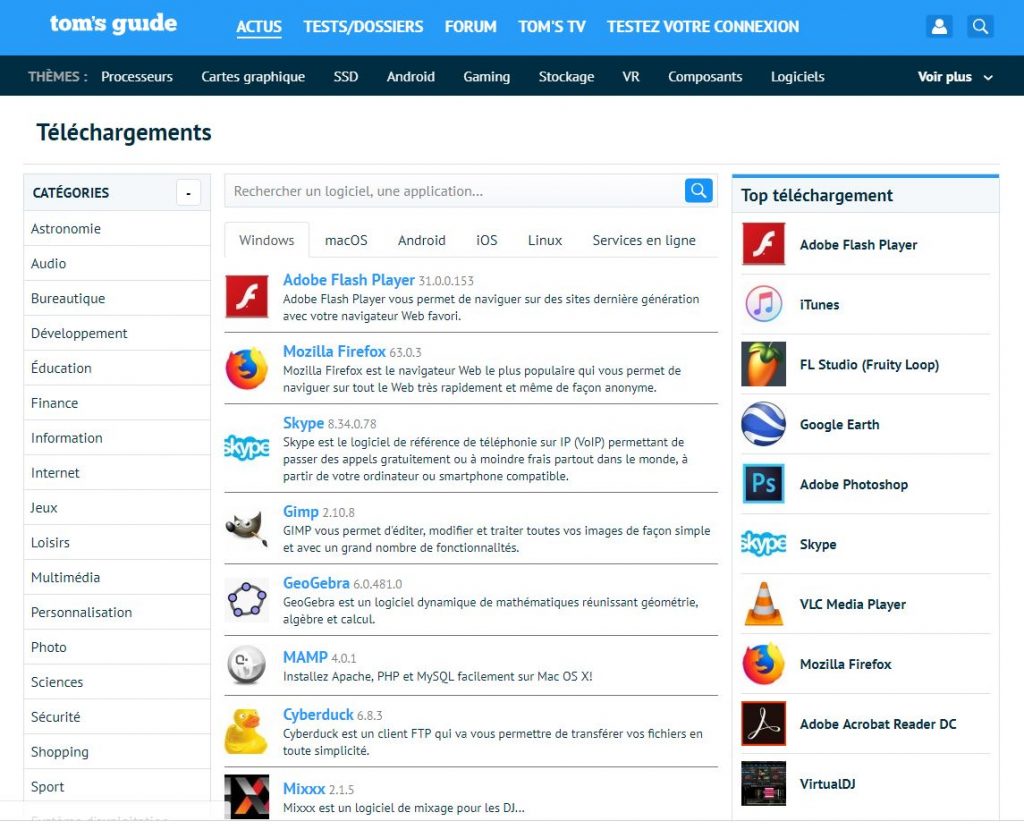Open the Composants theme link

pos(705,76)
